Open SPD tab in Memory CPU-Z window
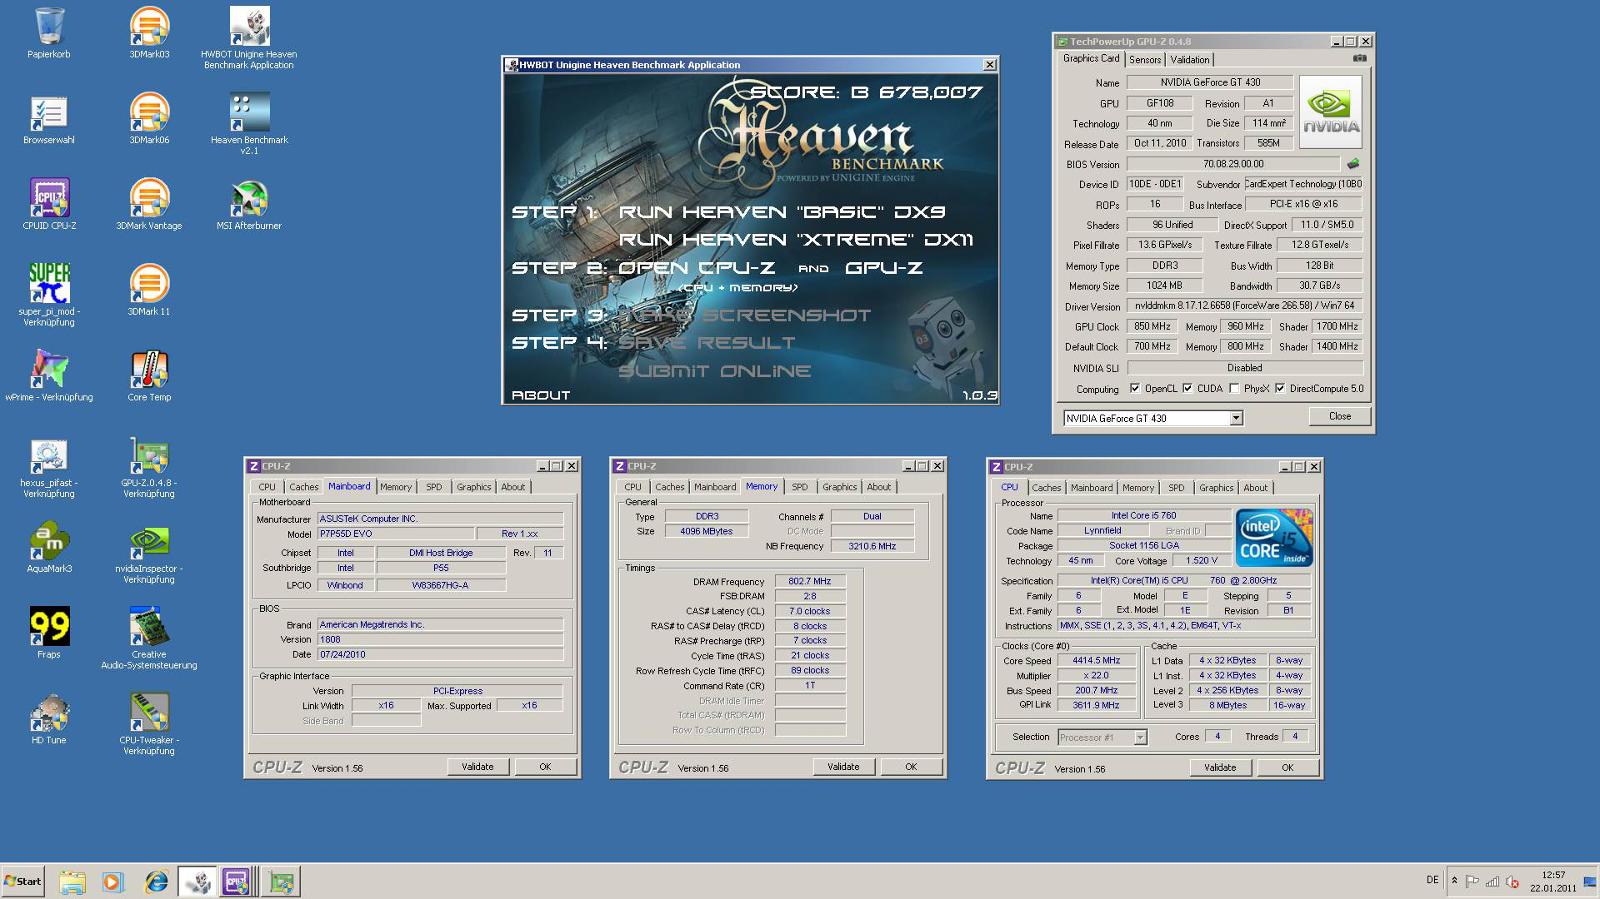This screenshot has width=1600, height=899. (x=799, y=487)
